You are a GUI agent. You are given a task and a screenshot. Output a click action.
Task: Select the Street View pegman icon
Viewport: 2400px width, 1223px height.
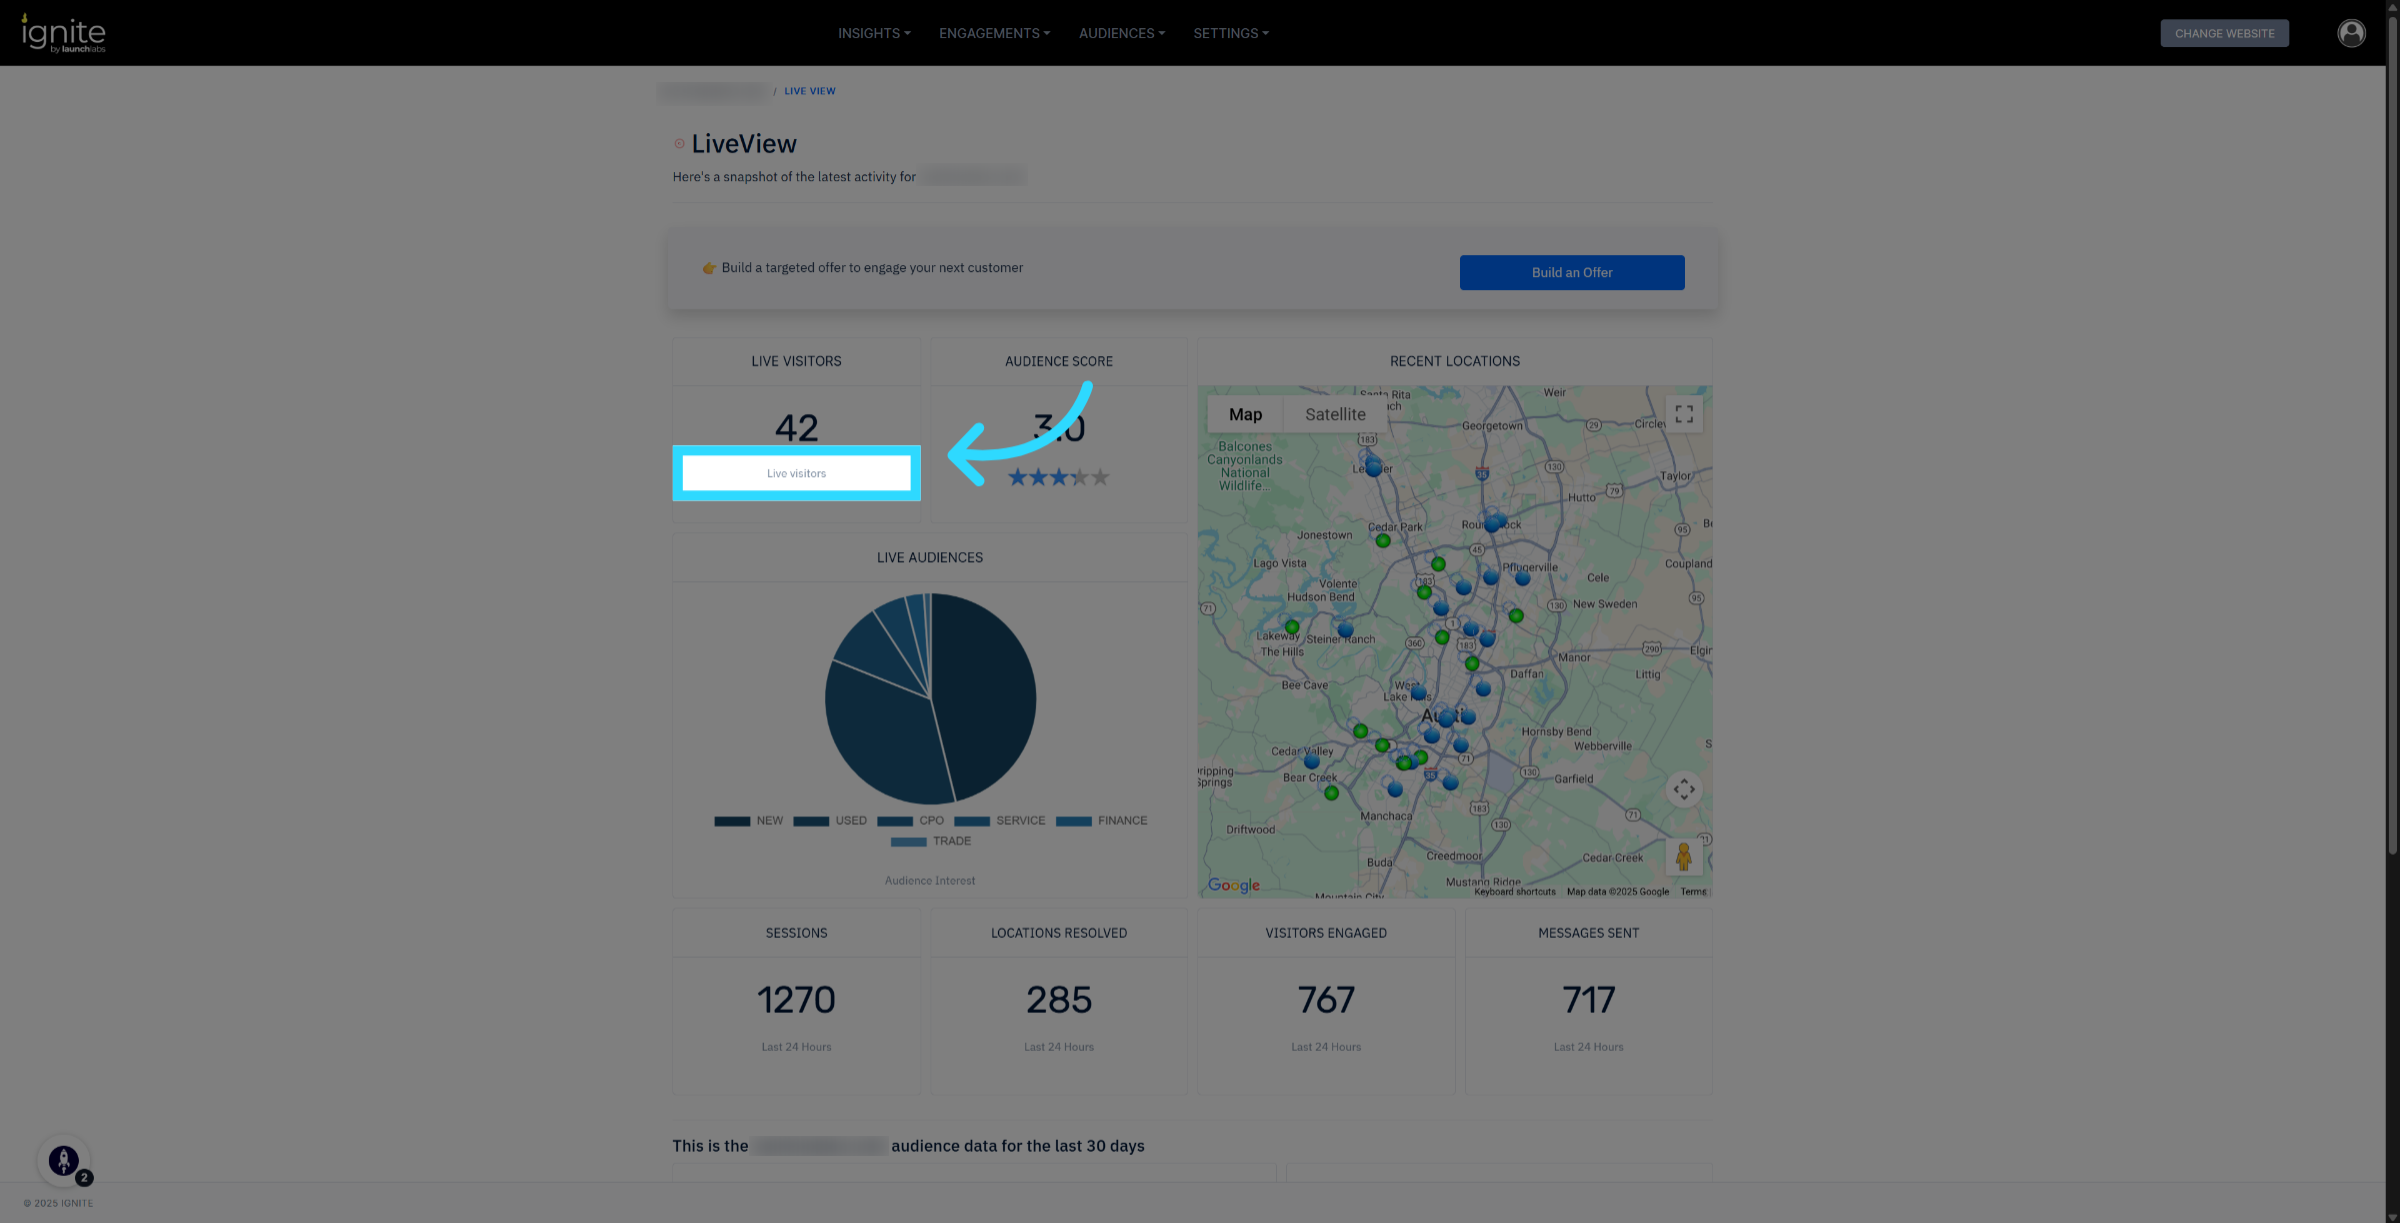pos(1684,856)
